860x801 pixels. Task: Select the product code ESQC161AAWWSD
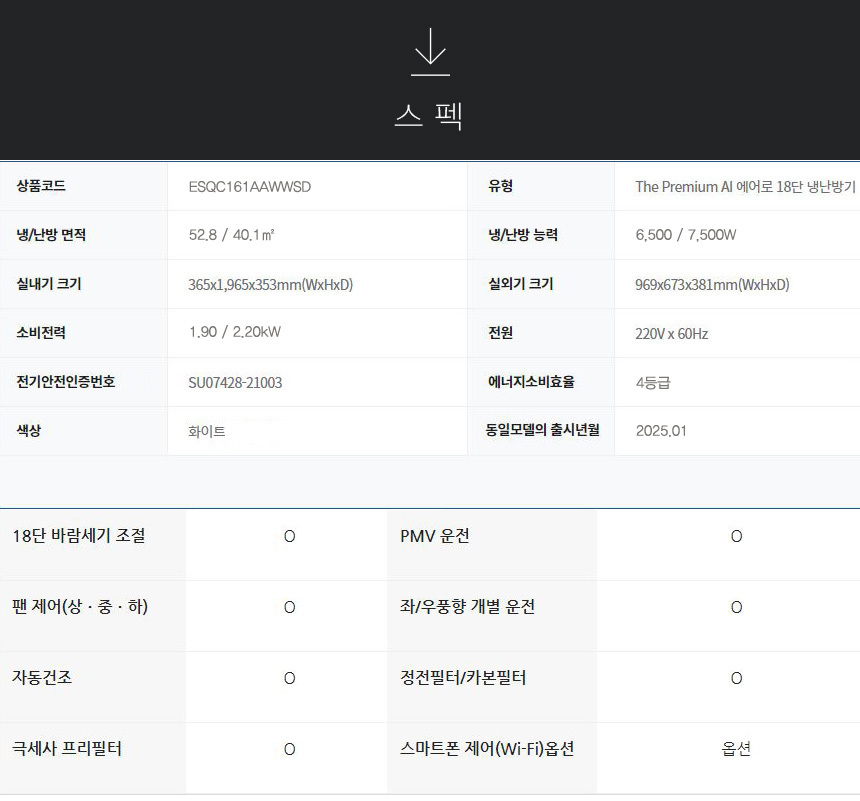click(249, 187)
